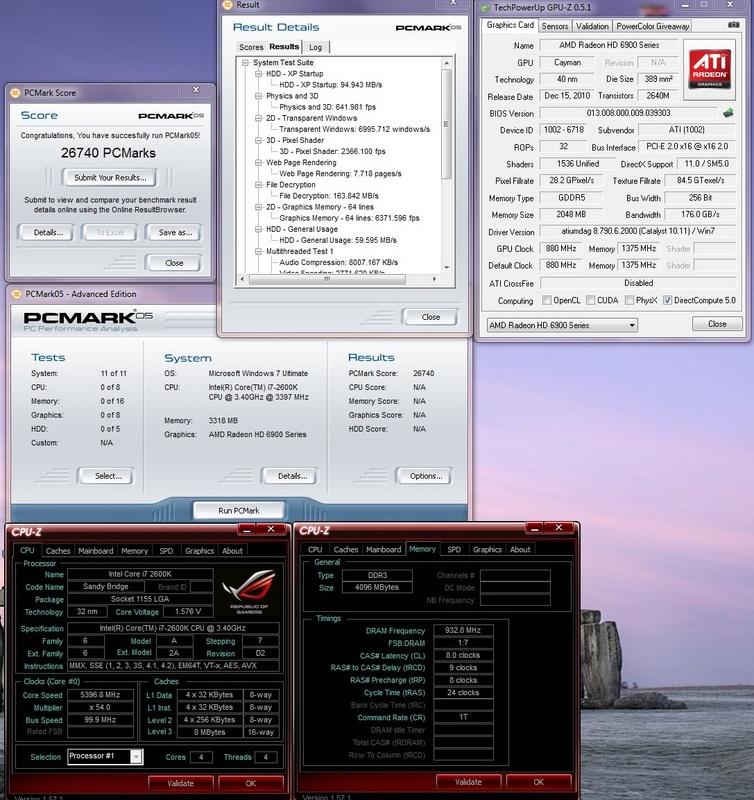Switch to the Scores tab in Result Details

[251, 47]
